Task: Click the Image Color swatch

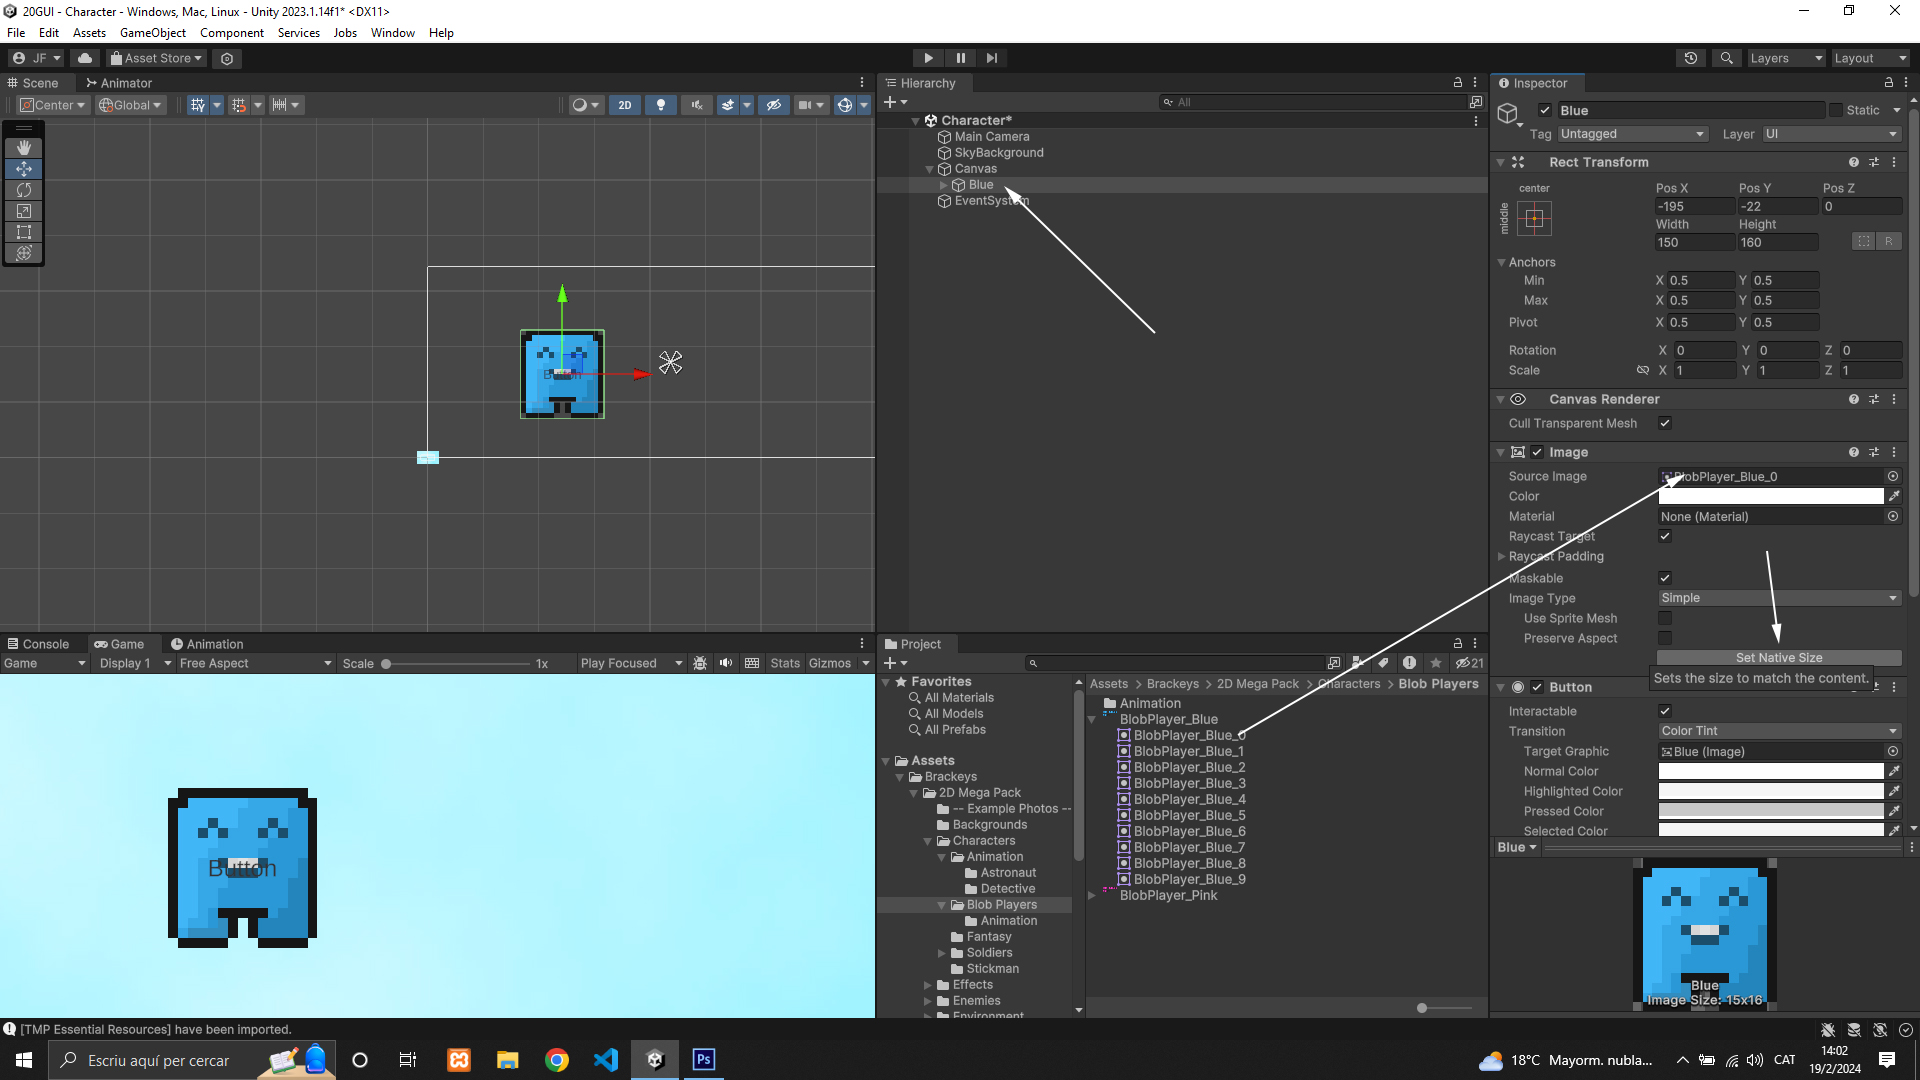Action: 1770,496
